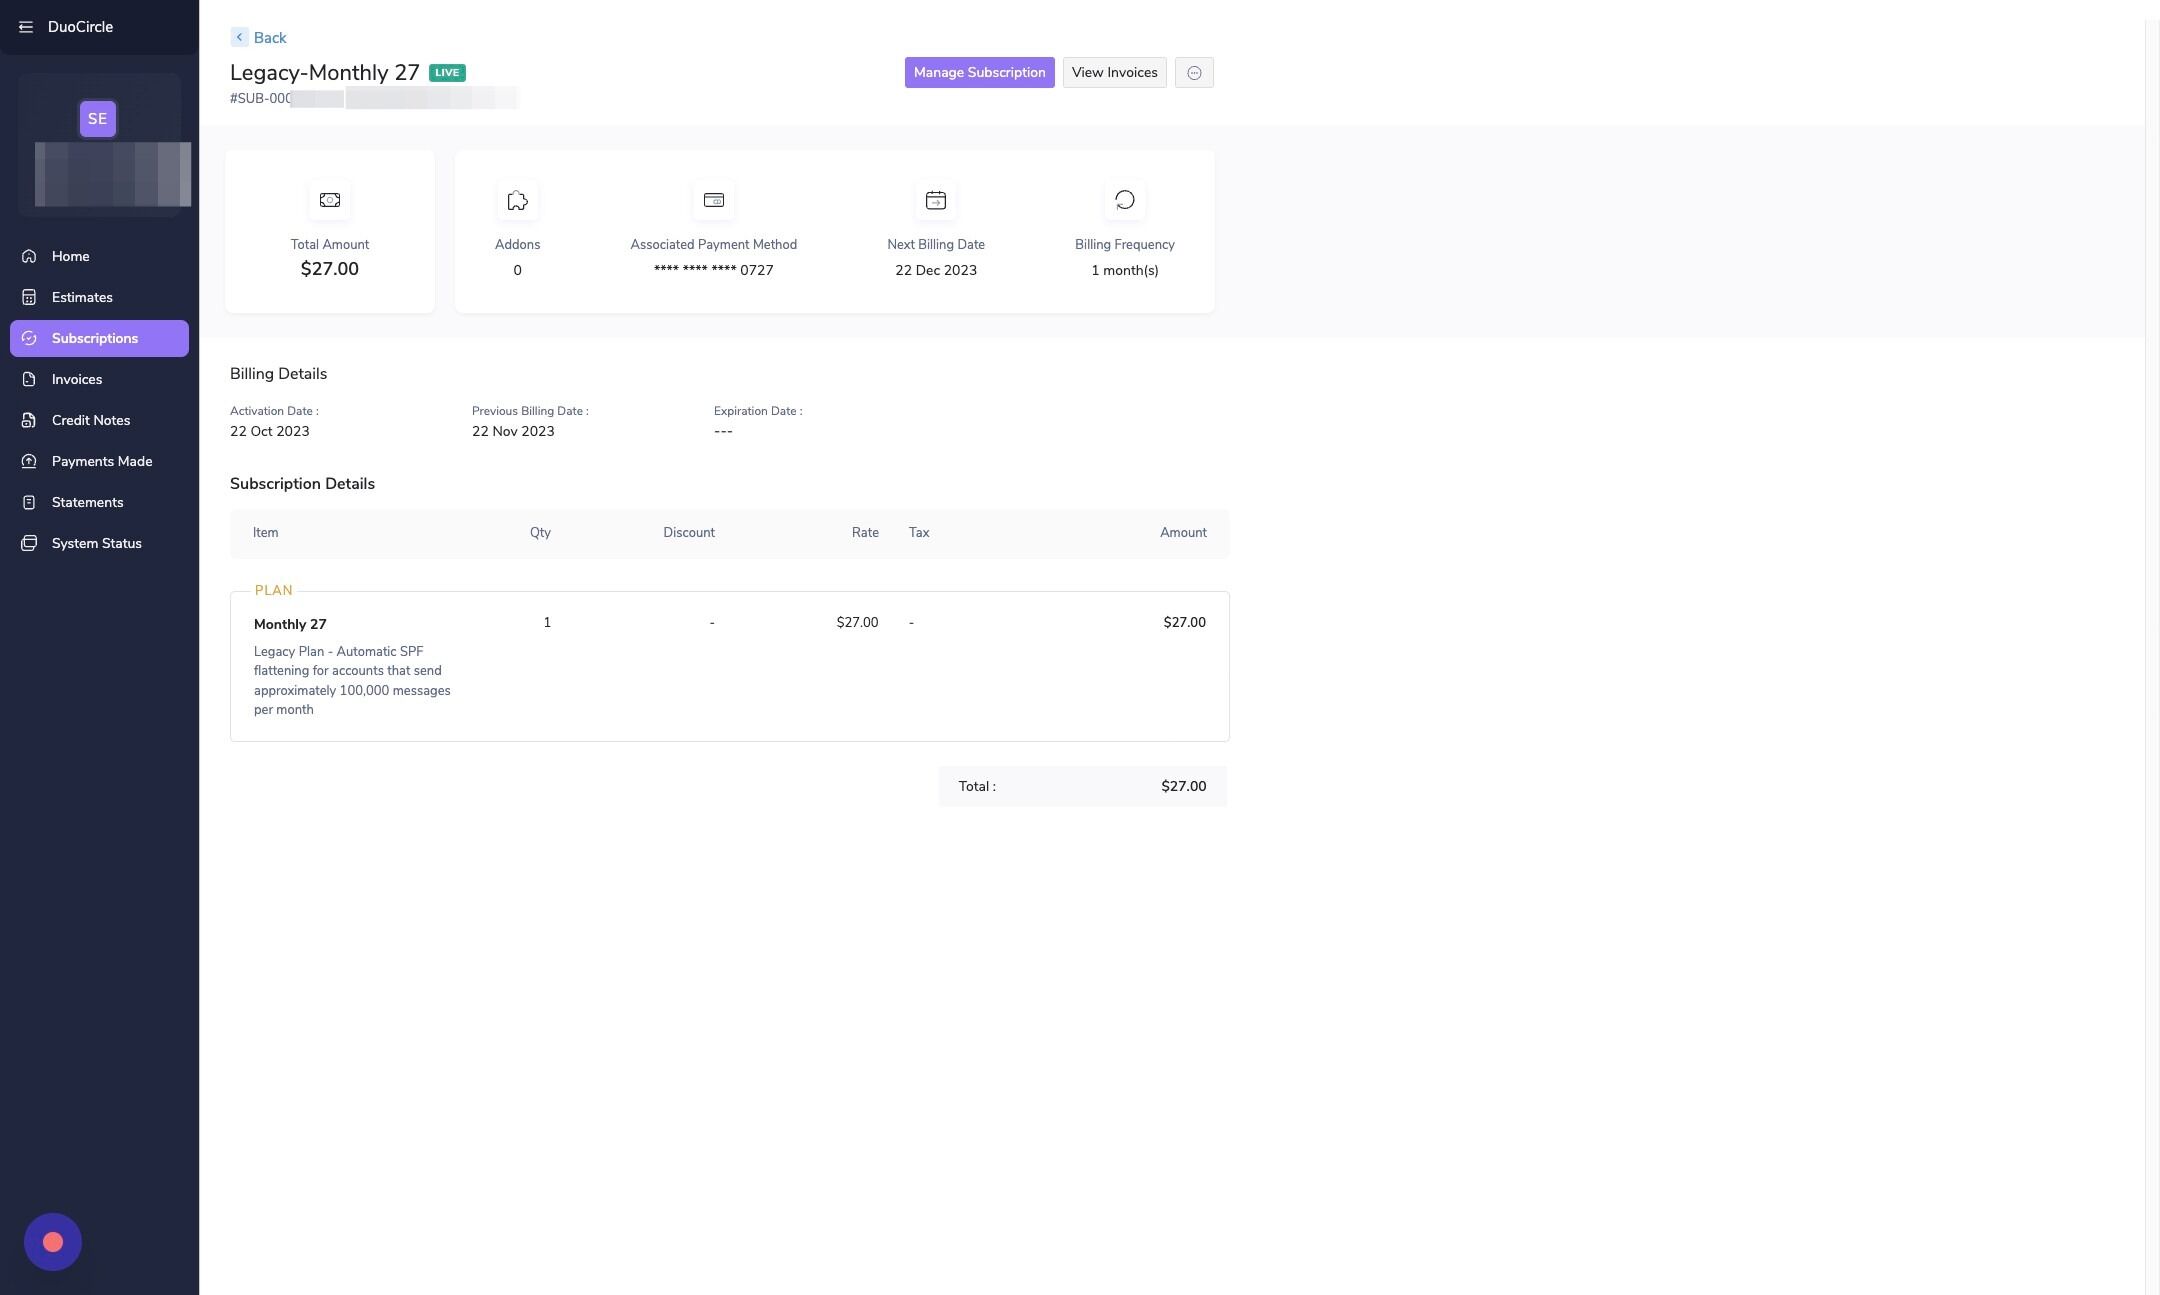Open the more options ellipsis menu
This screenshot has height=1295, width=2160.
point(1194,73)
